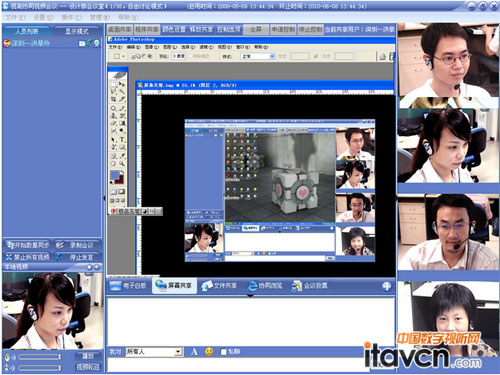Select the Text tool in Photoshop toolbox

pos(122,139)
